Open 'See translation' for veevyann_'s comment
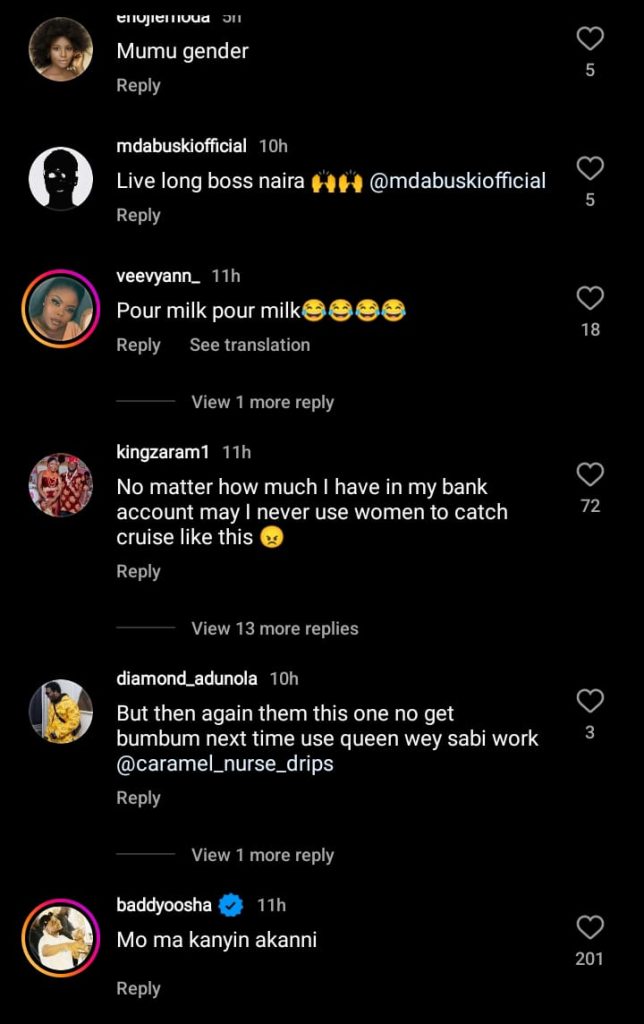This screenshot has height=1024, width=644. [249, 345]
